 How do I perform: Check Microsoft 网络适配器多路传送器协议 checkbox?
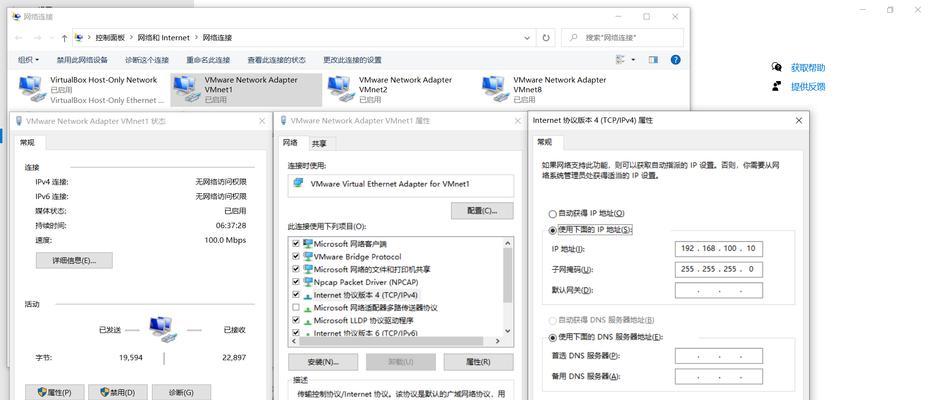click(x=296, y=308)
